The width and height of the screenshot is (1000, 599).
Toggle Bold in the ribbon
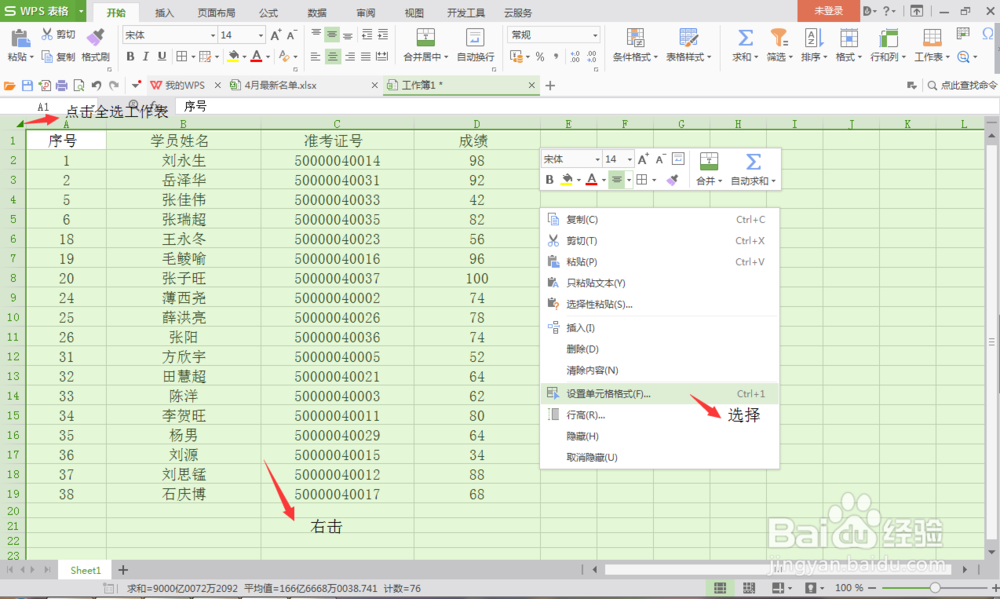tap(130, 57)
